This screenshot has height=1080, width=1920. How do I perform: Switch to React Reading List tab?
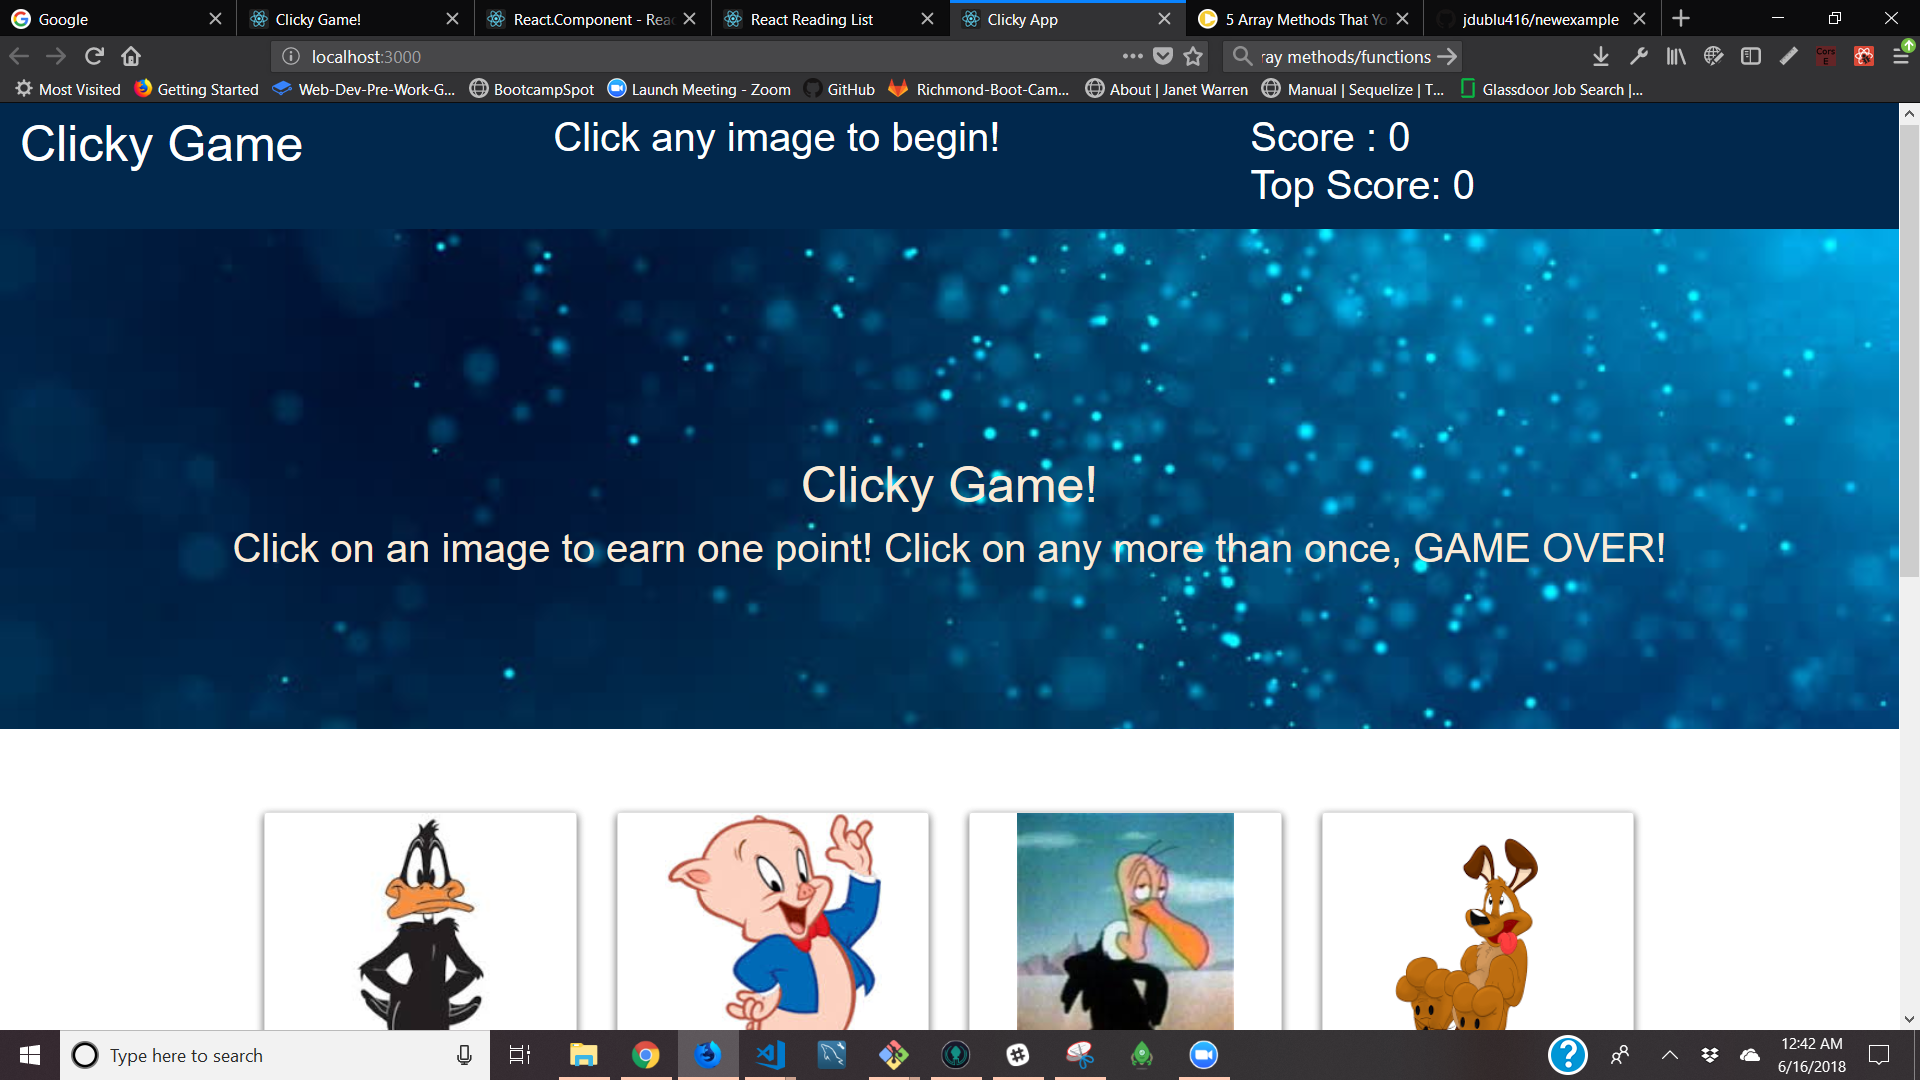tap(811, 19)
